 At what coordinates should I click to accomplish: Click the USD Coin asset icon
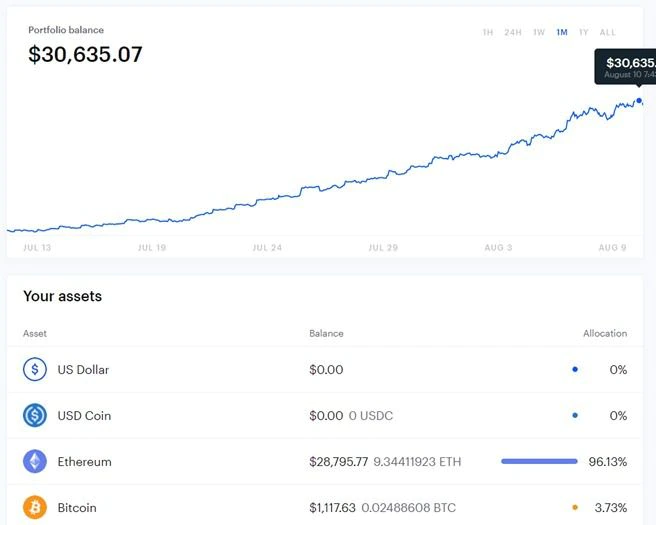point(35,416)
